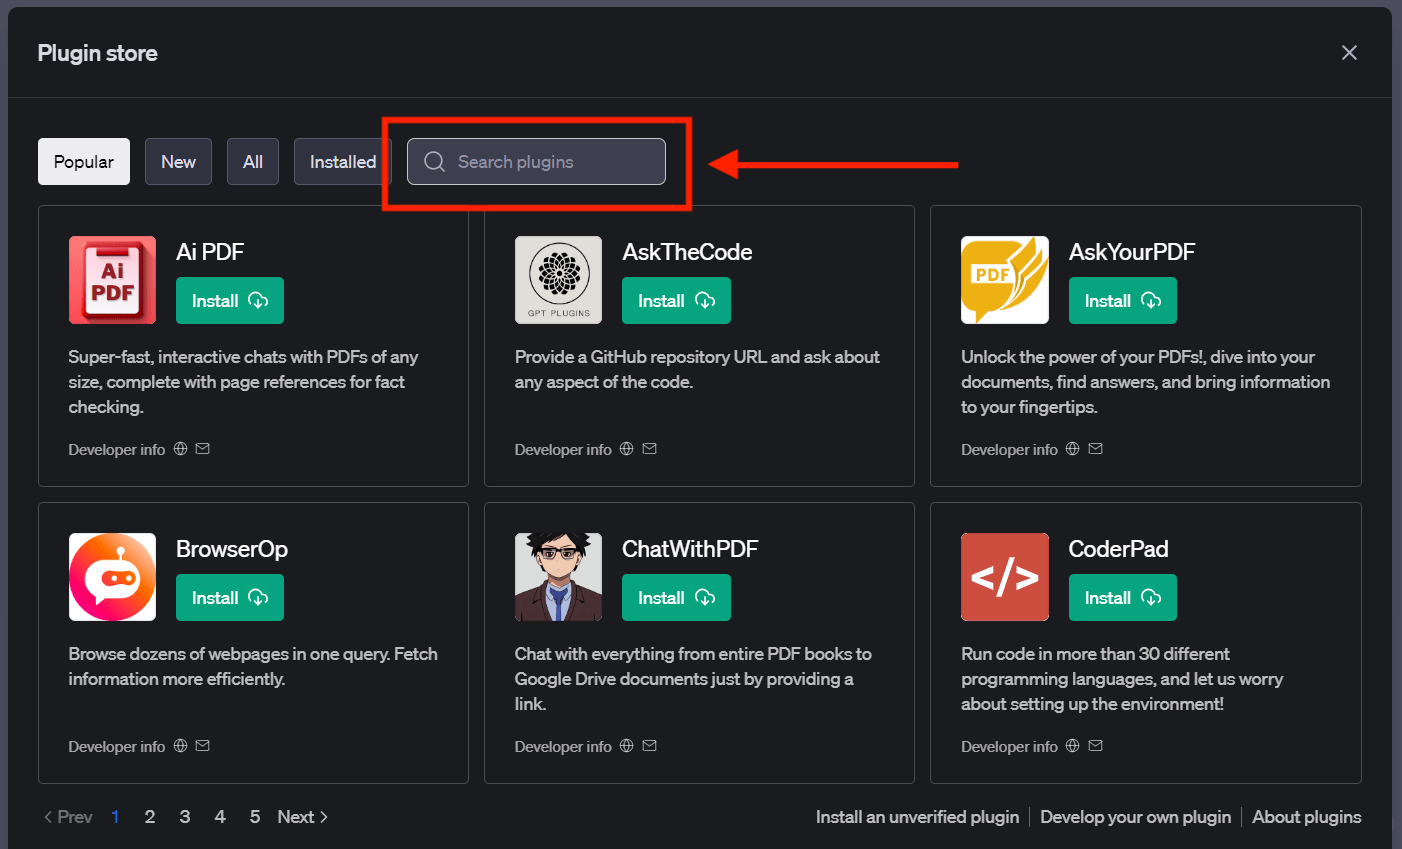The height and width of the screenshot is (849, 1402).
Task: Open About plugins link
Action: (1307, 817)
